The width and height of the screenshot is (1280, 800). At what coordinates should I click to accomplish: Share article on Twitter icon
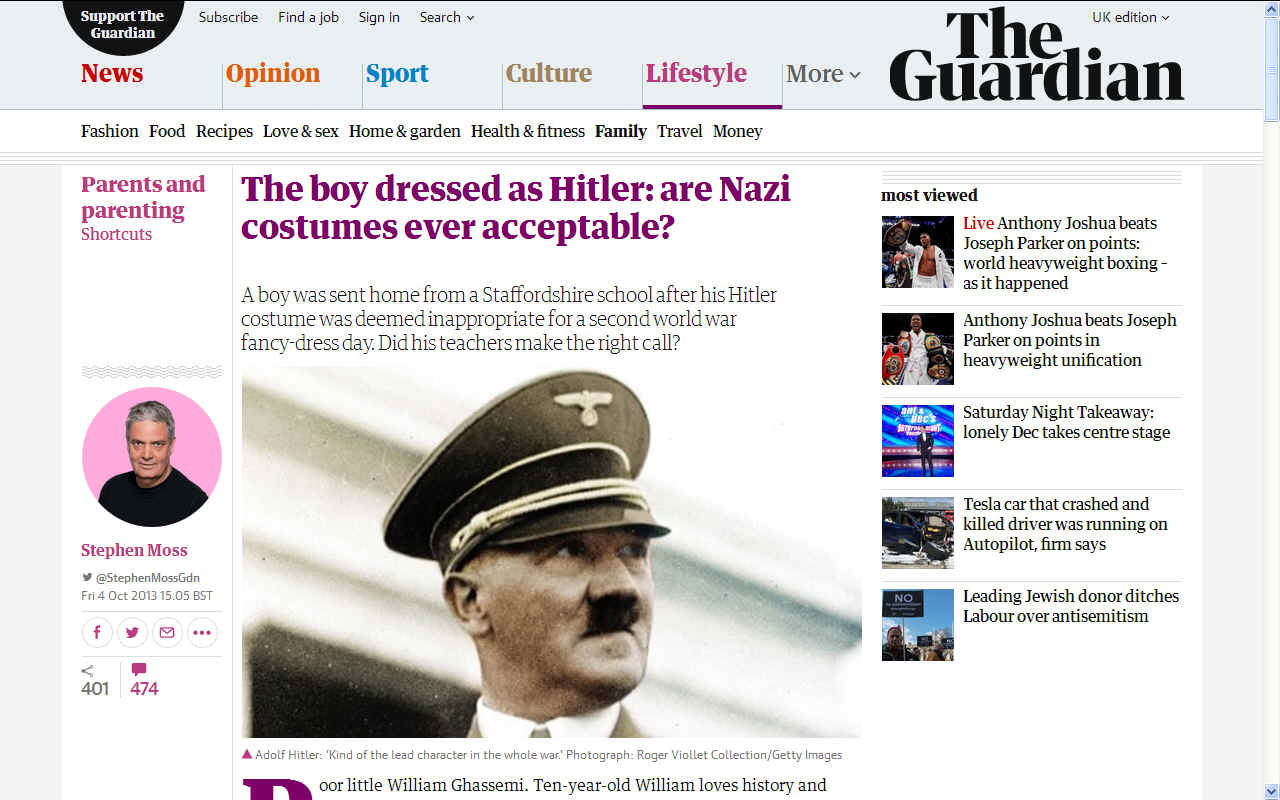(x=132, y=632)
